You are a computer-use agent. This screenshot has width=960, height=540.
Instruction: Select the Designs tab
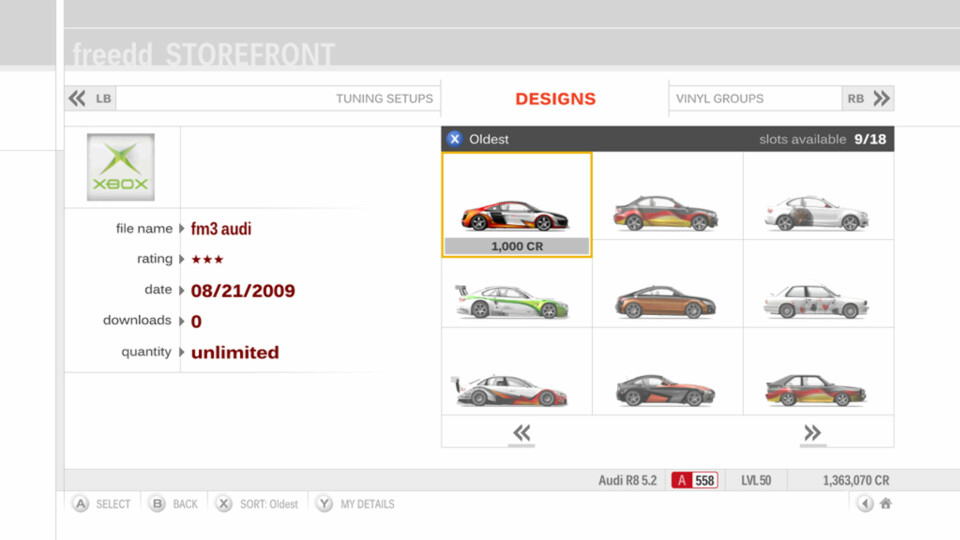click(555, 99)
